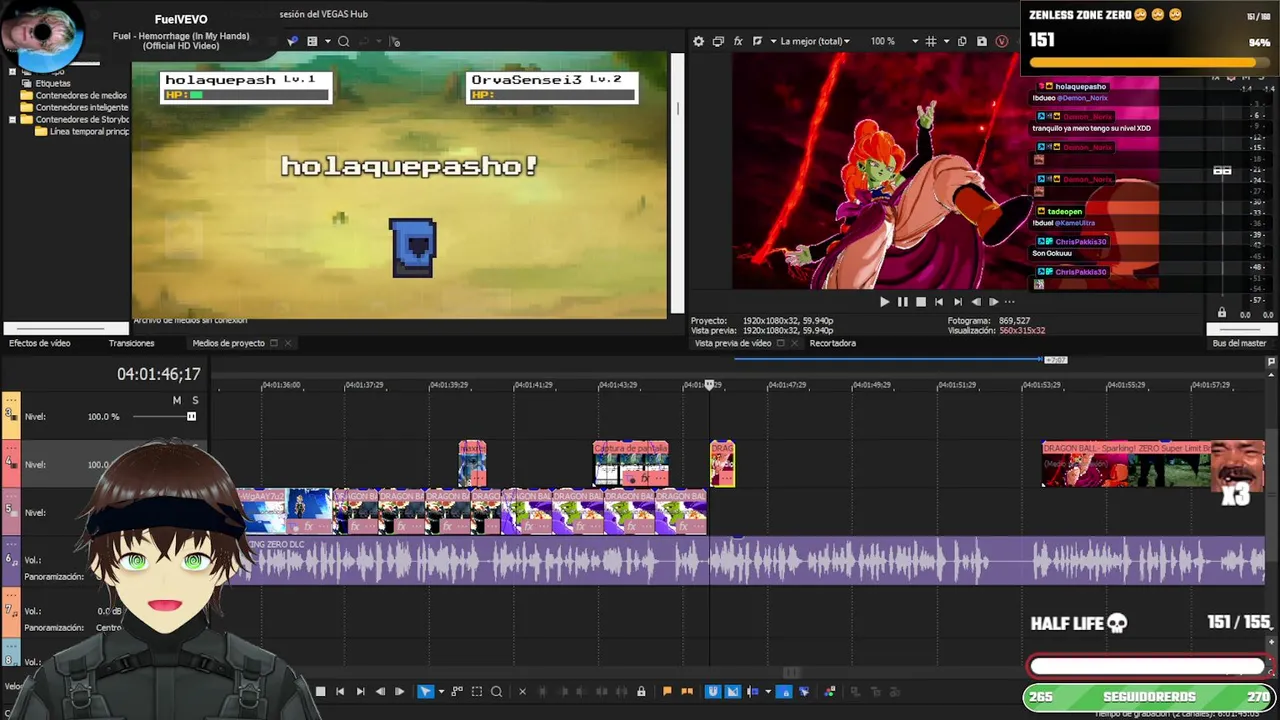Click Delete X icon in timeline toolbar
This screenshot has width=1280, height=720.
tap(522, 691)
